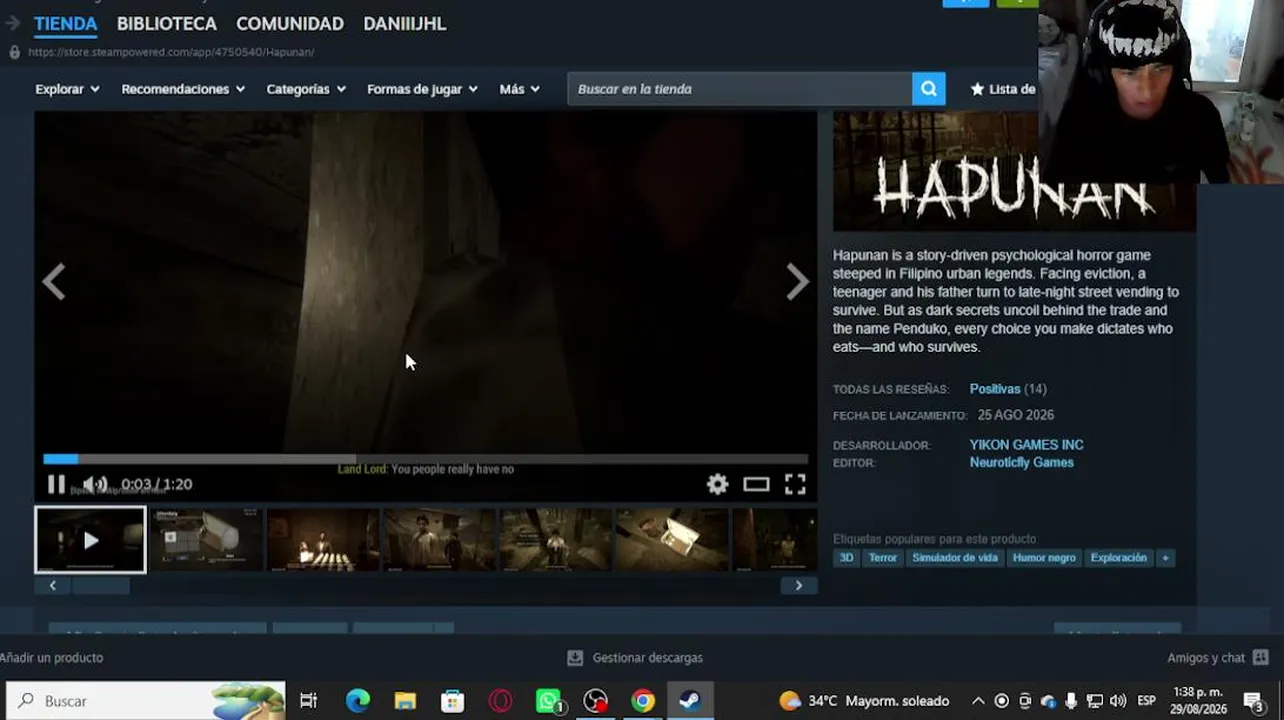Open 'Gestionar descargas'
Screen dimensions: 1284x720
pyautogui.click(x=635, y=658)
